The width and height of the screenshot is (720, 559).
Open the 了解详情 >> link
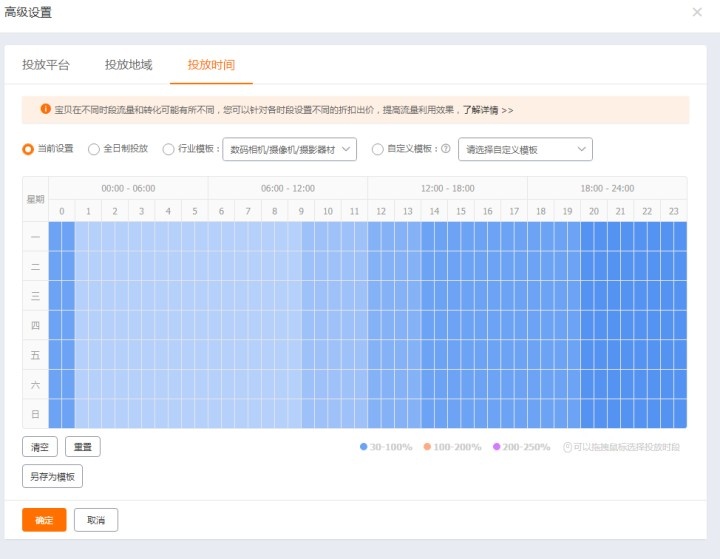pyautogui.click(x=488, y=110)
